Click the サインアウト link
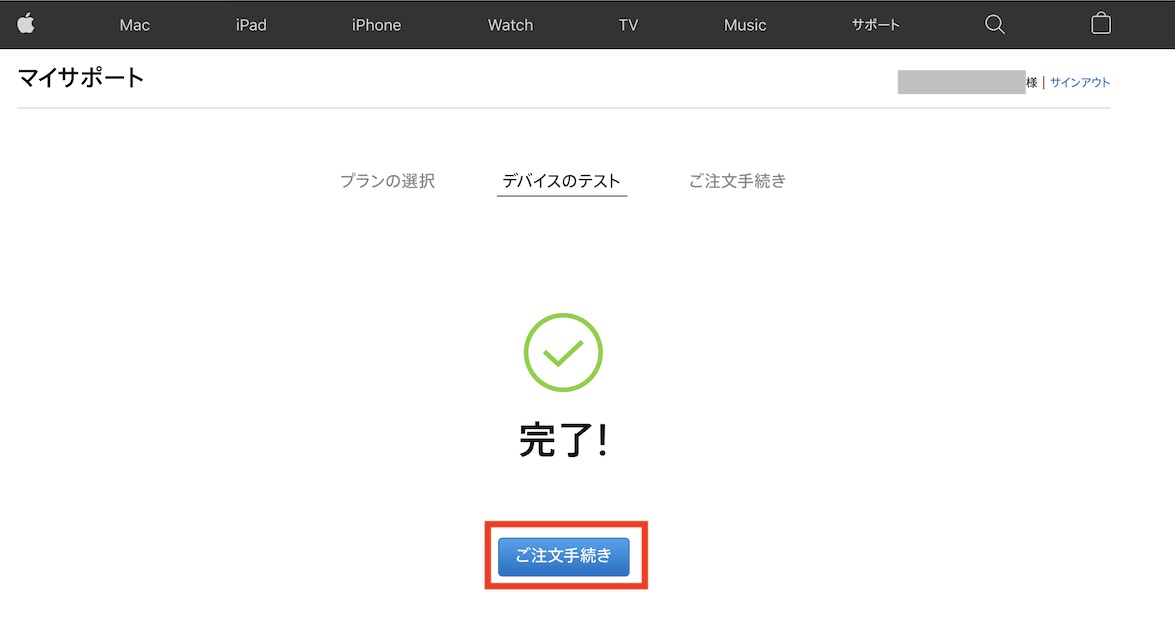The image size is (1175, 627). coord(1080,82)
